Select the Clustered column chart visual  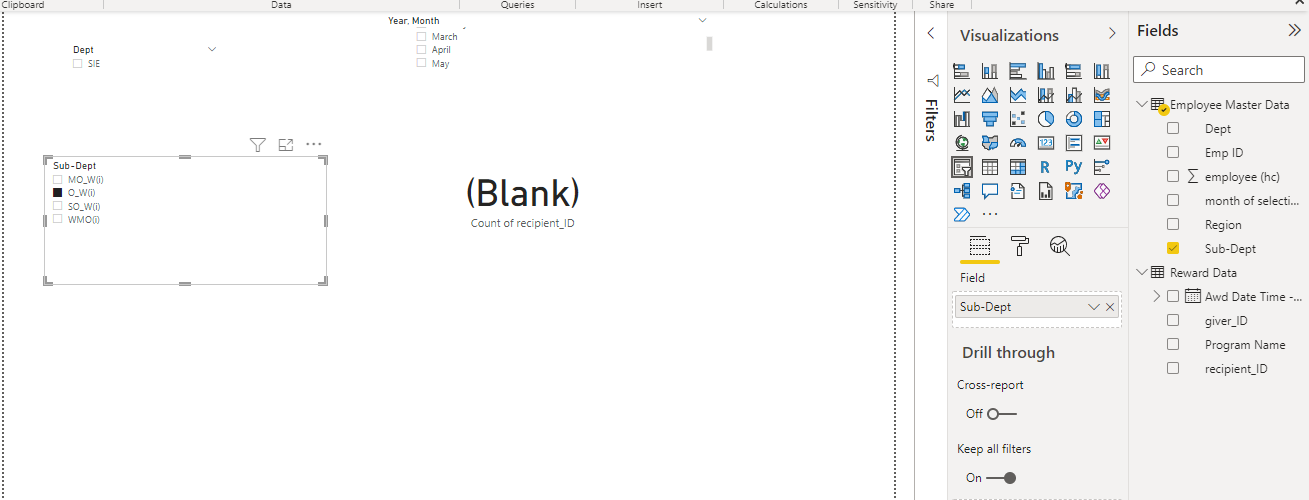[1046, 71]
